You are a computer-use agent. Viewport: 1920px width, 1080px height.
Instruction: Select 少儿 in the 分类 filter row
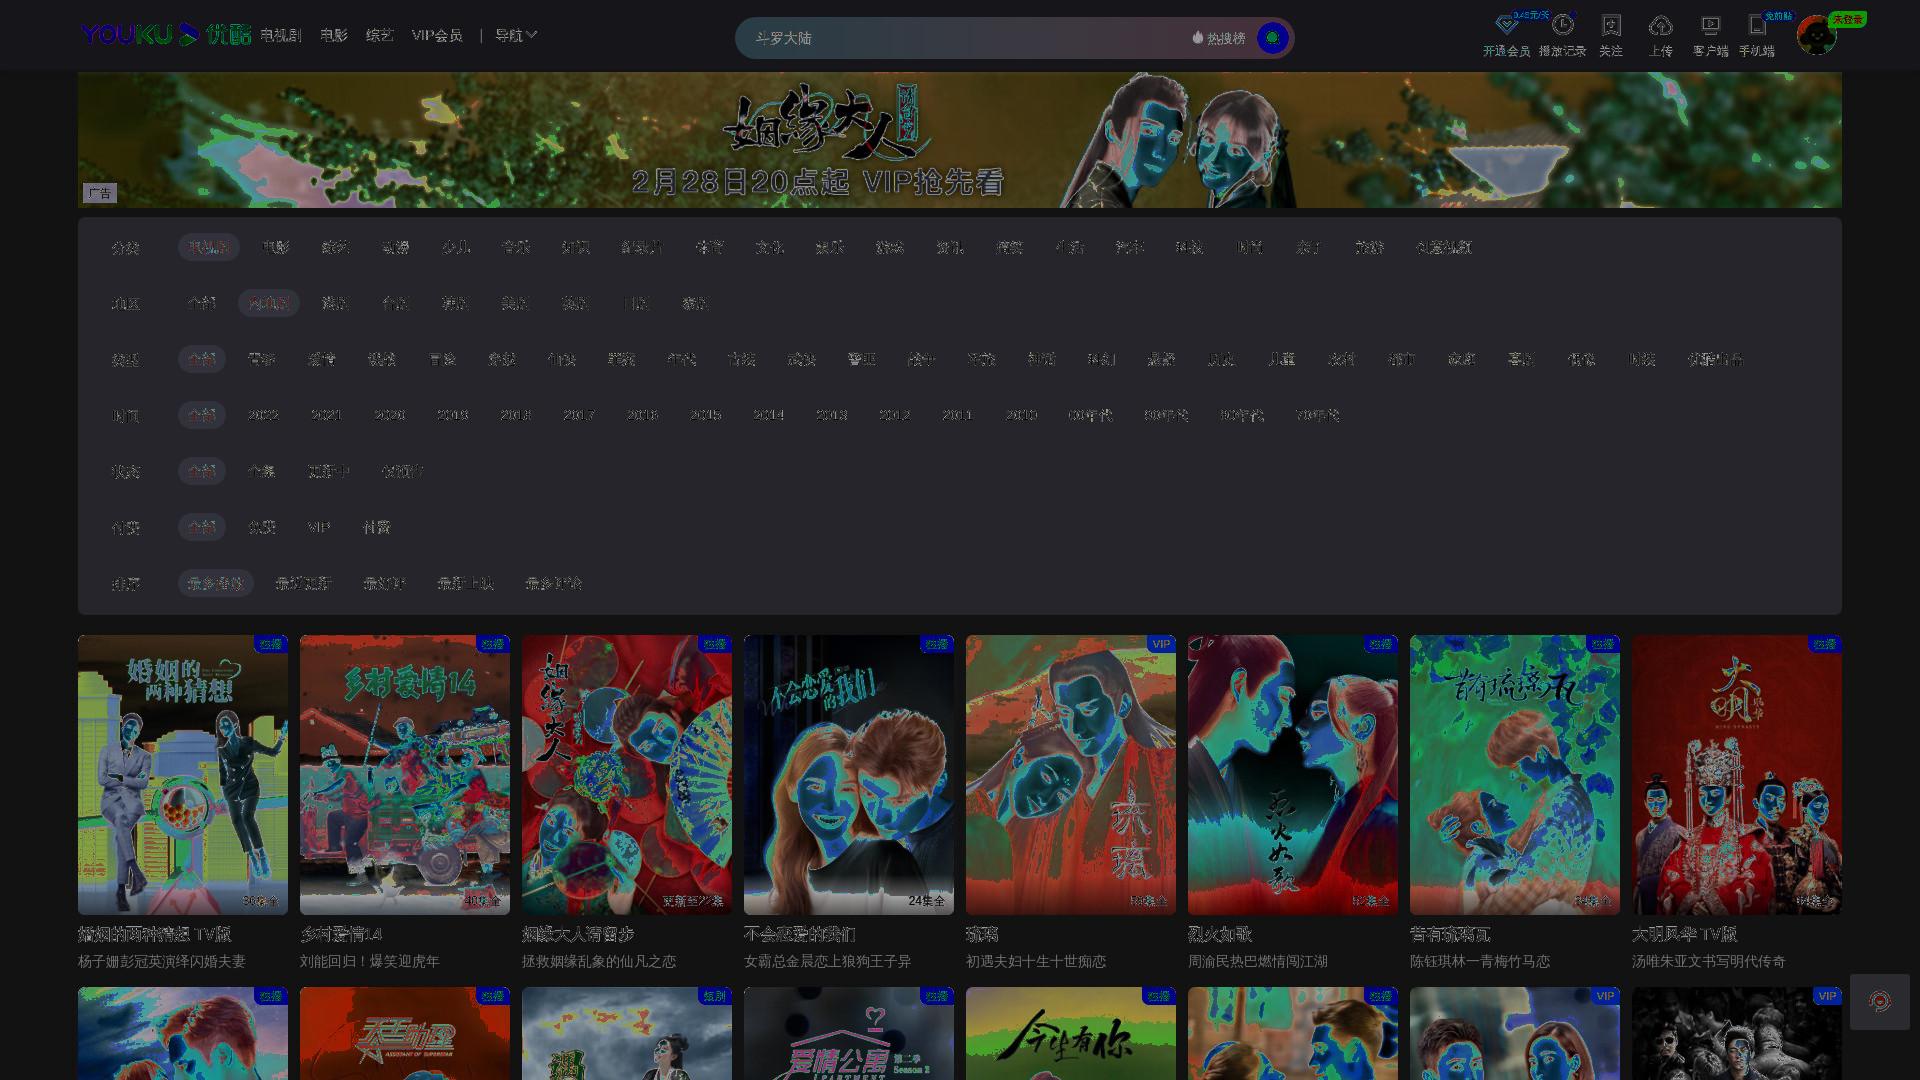pyautogui.click(x=456, y=247)
